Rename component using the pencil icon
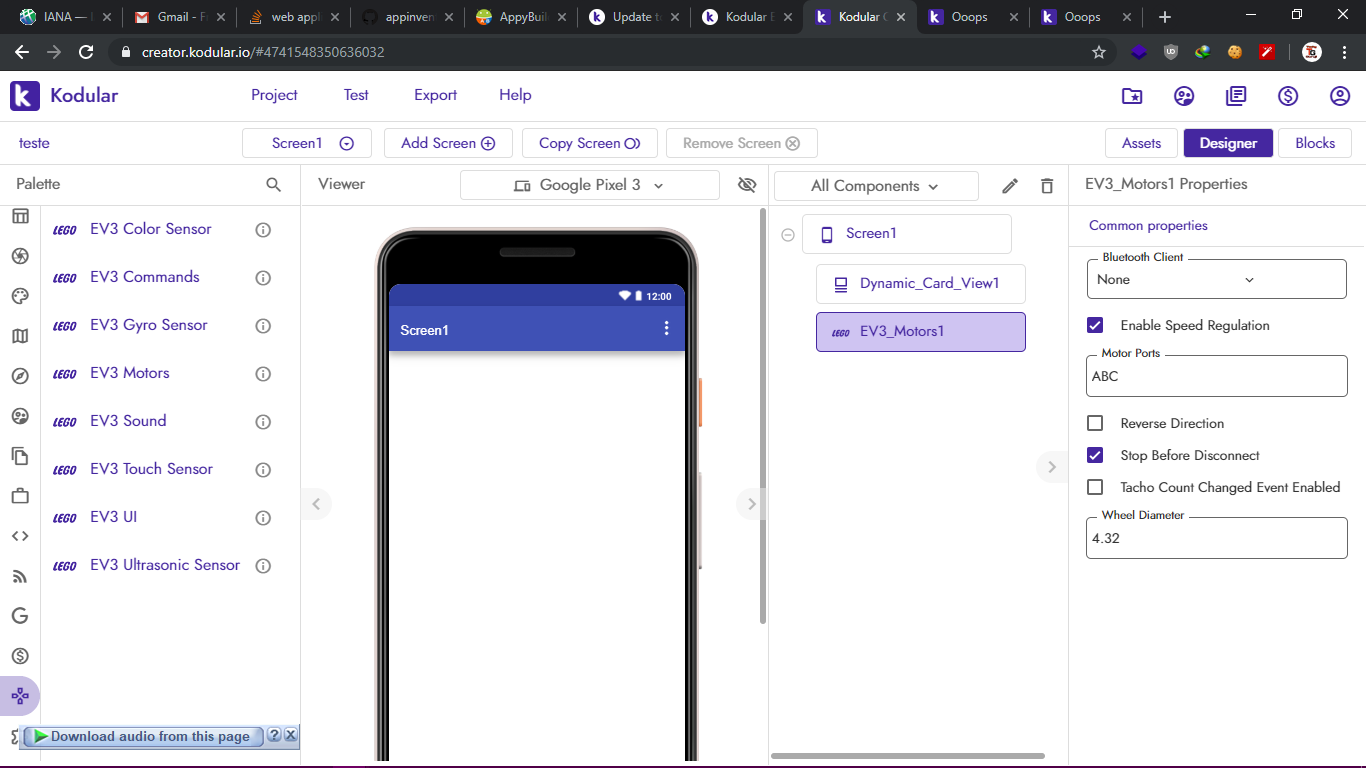The height and width of the screenshot is (768, 1366). [x=1010, y=186]
